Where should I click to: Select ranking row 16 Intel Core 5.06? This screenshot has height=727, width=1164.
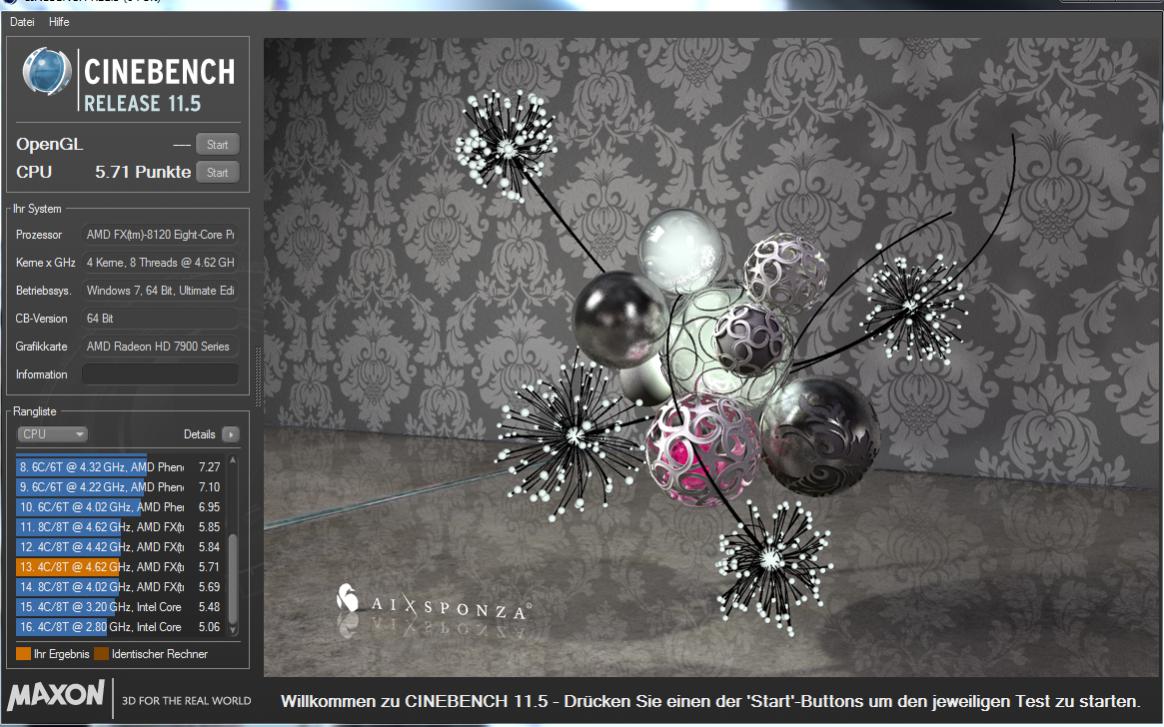point(120,627)
